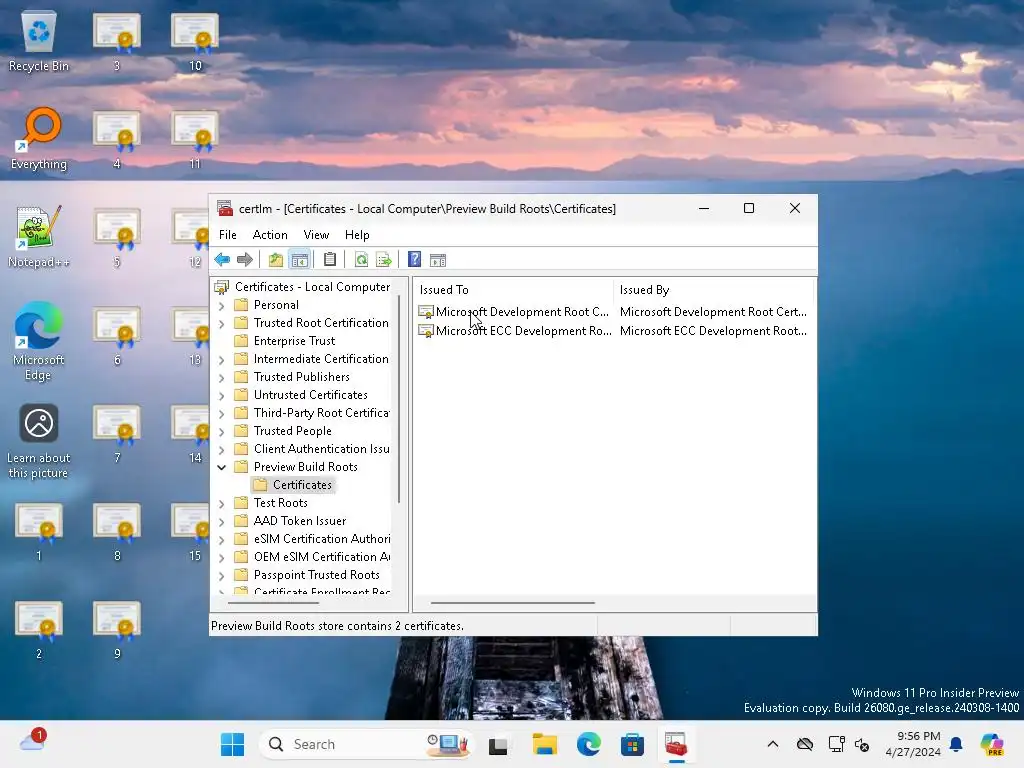The width and height of the screenshot is (1024, 768).
Task: Open the View menu
Action: point(316,234)
